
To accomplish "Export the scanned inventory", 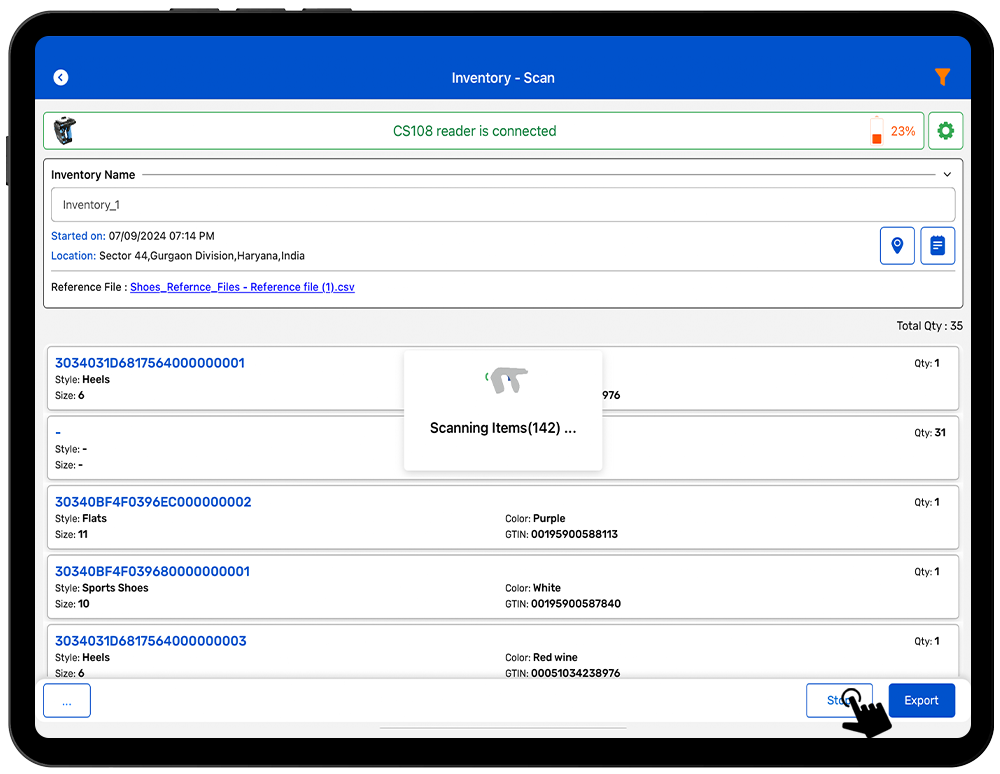I will point(921,700).
